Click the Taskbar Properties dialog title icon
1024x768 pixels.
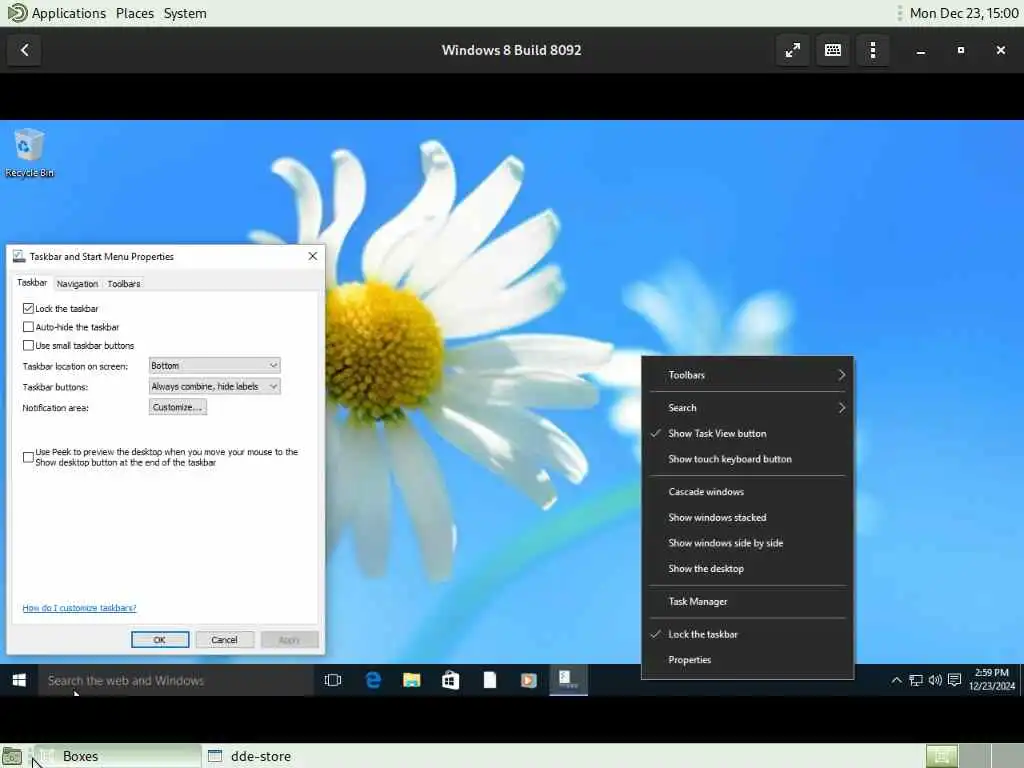19,257
